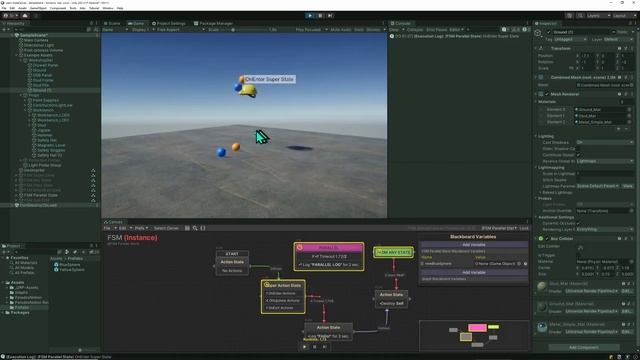This screenshot has height=360, width=640.
Task: Open the Tag dropdown in the Inspector
Action: point(571,39)
